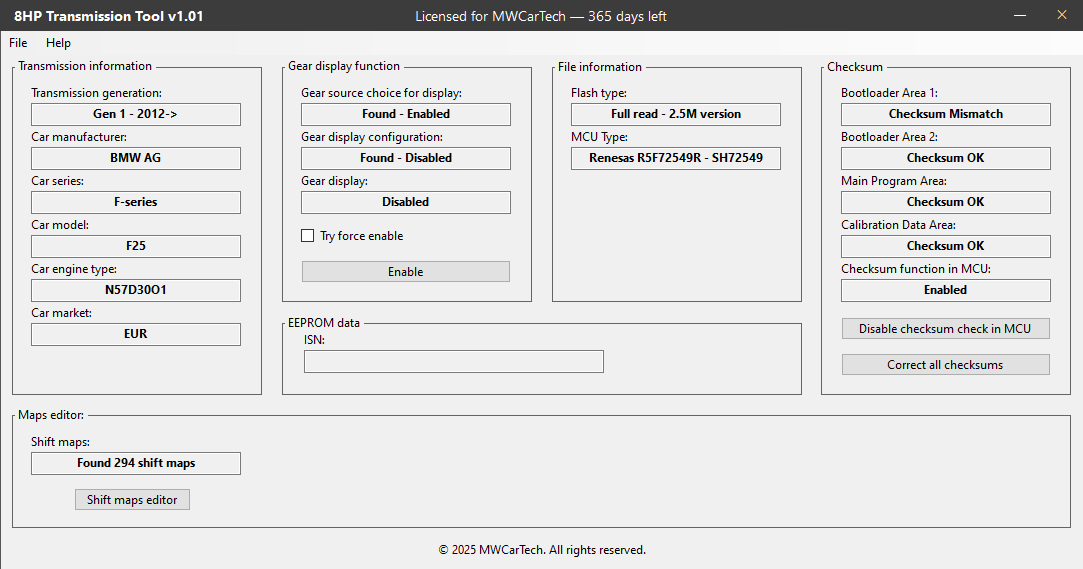This screenshot has height=569, width=1083.
Task: Click Calibration Data Area Checksum OK field
Action: [946, 246]
